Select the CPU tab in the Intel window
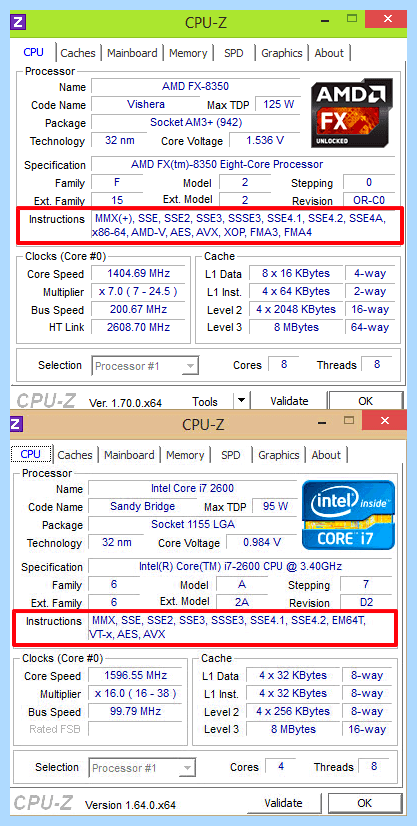 point(31,455)
